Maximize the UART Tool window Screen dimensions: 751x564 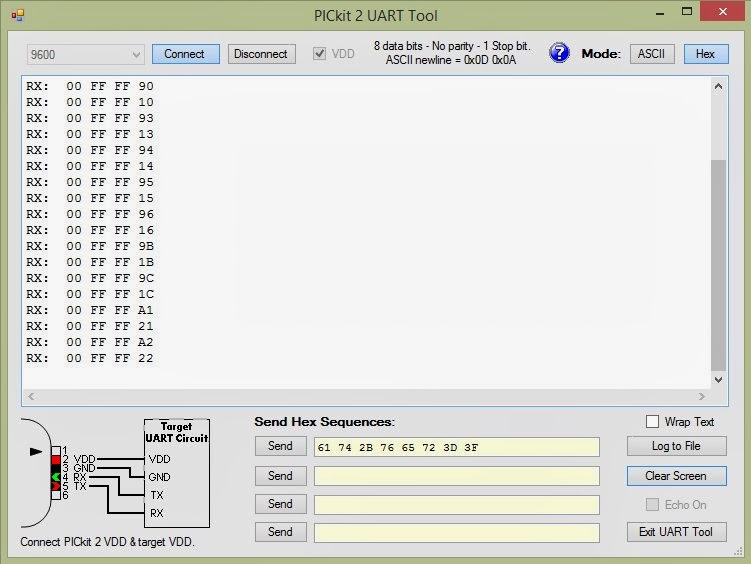687,11
